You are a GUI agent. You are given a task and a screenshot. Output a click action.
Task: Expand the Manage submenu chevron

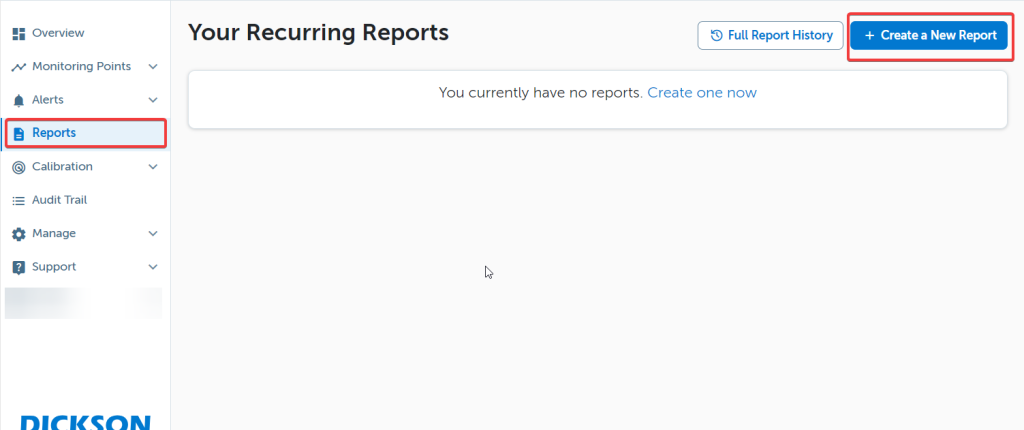coord(153,234)
